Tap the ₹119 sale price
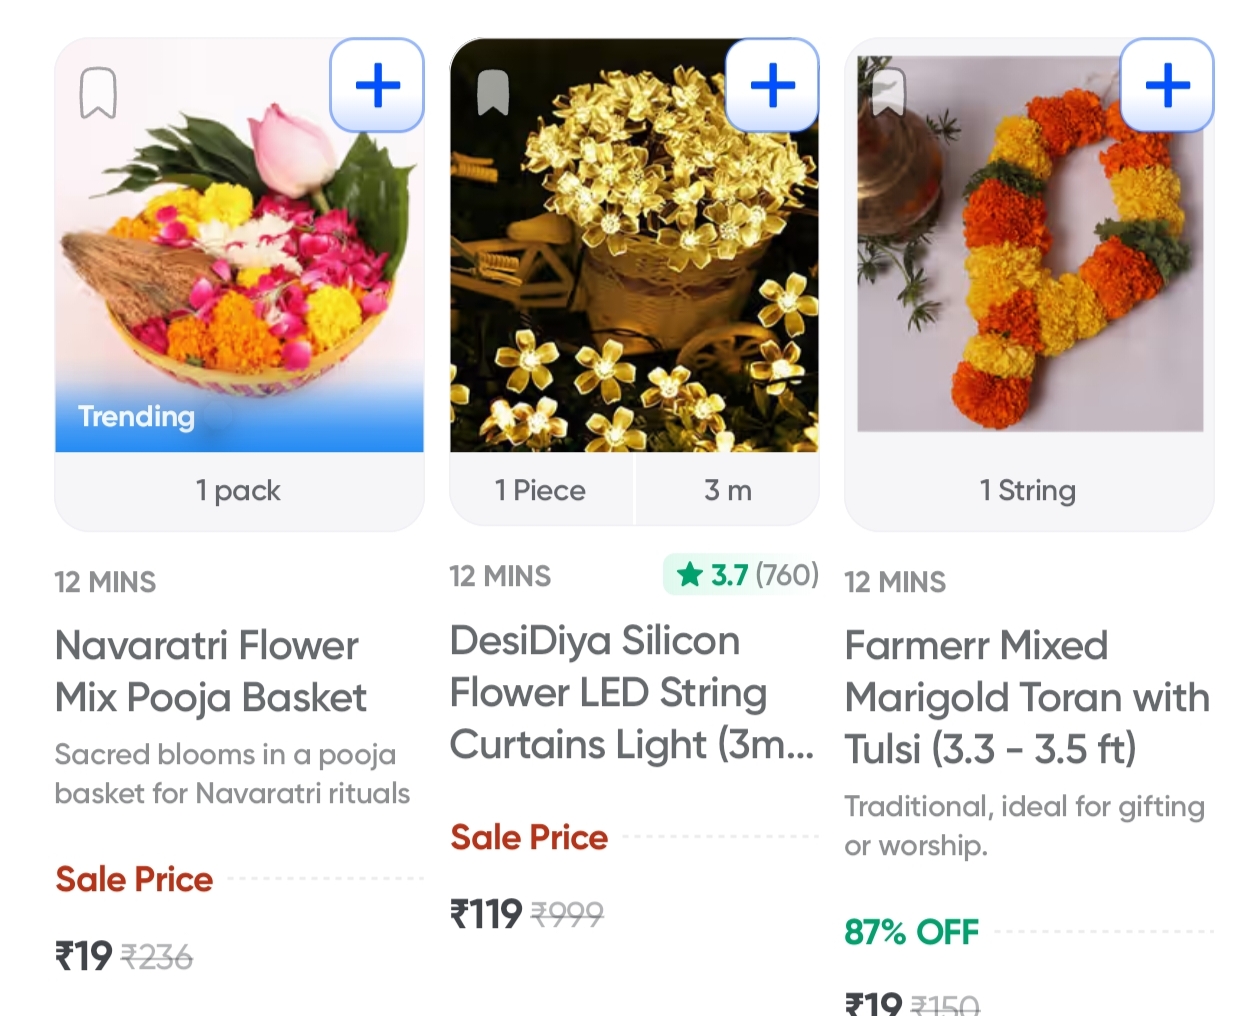Viewport: 1260px width, 1016px height. point(486,913)
